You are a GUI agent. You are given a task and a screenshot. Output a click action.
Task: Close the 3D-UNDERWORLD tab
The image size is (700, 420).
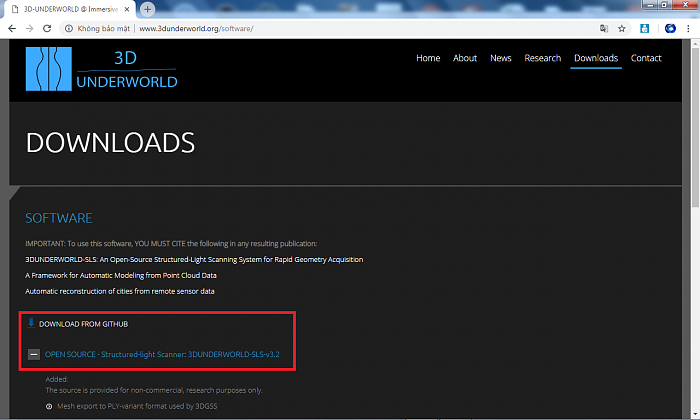pyautogui.click(x=127, y=9)
